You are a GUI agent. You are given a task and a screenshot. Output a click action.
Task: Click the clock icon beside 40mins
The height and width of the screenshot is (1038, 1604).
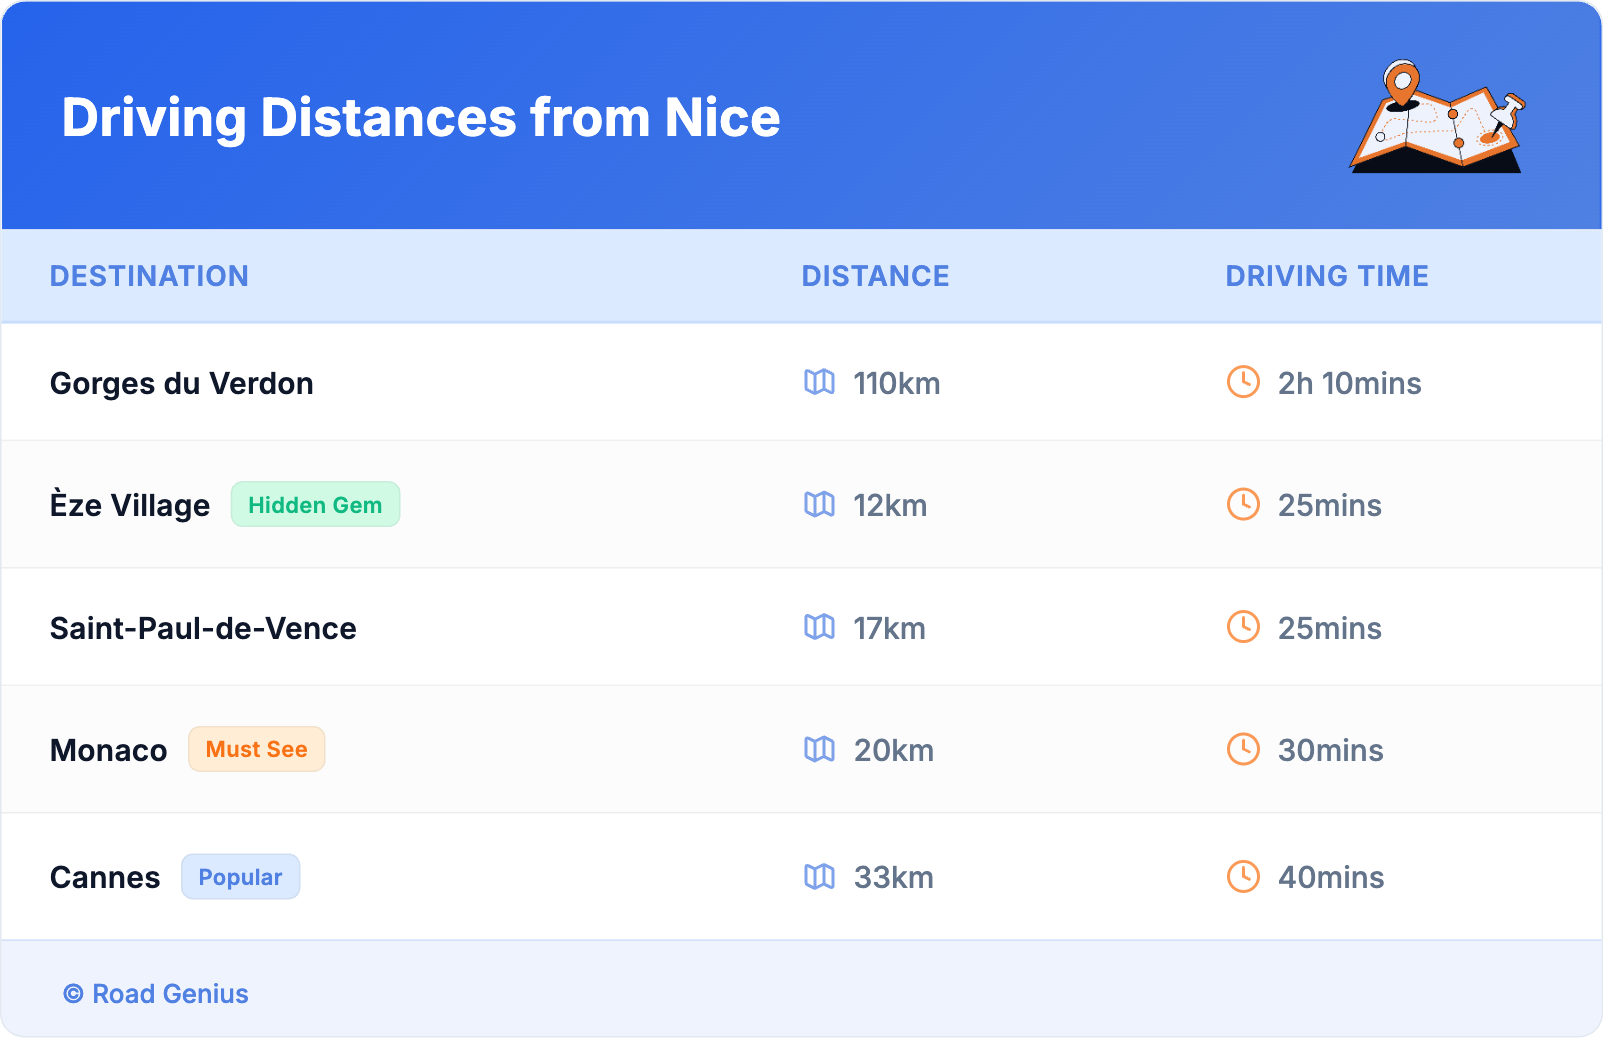[x=1243, y=876]
